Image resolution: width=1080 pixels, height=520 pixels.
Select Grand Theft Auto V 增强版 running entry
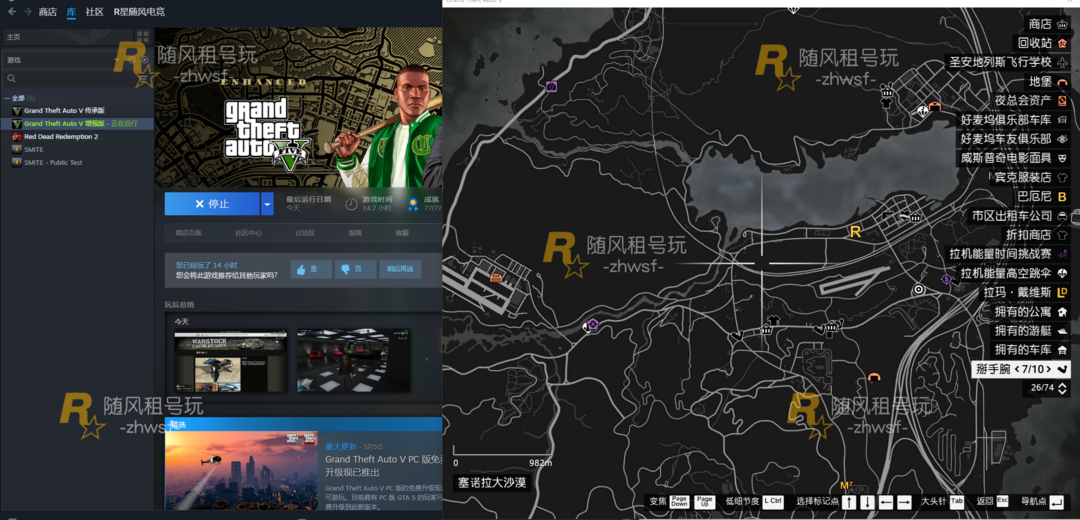(77, 123)
